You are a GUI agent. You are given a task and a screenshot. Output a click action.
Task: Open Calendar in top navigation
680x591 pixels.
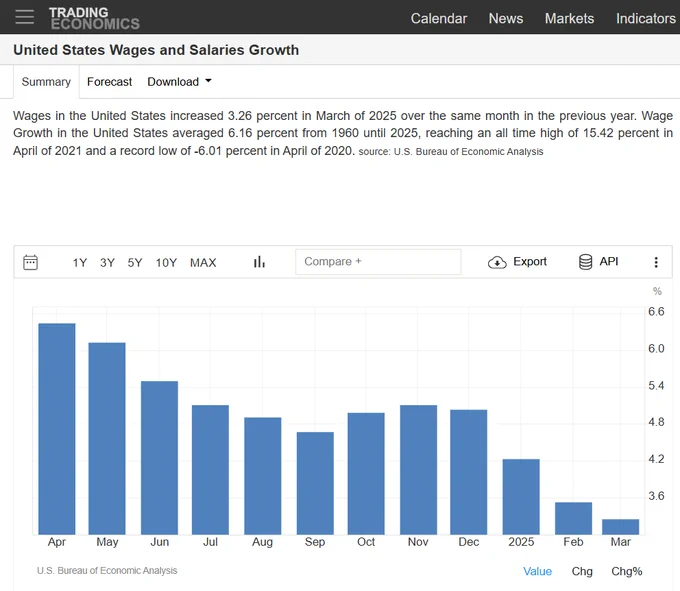438,18
